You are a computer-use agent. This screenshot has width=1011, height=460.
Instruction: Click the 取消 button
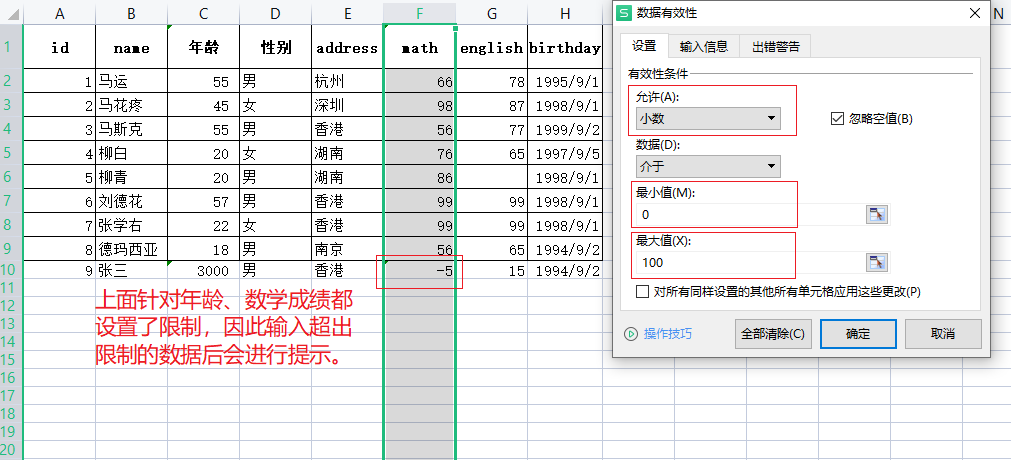pos(942,334)
